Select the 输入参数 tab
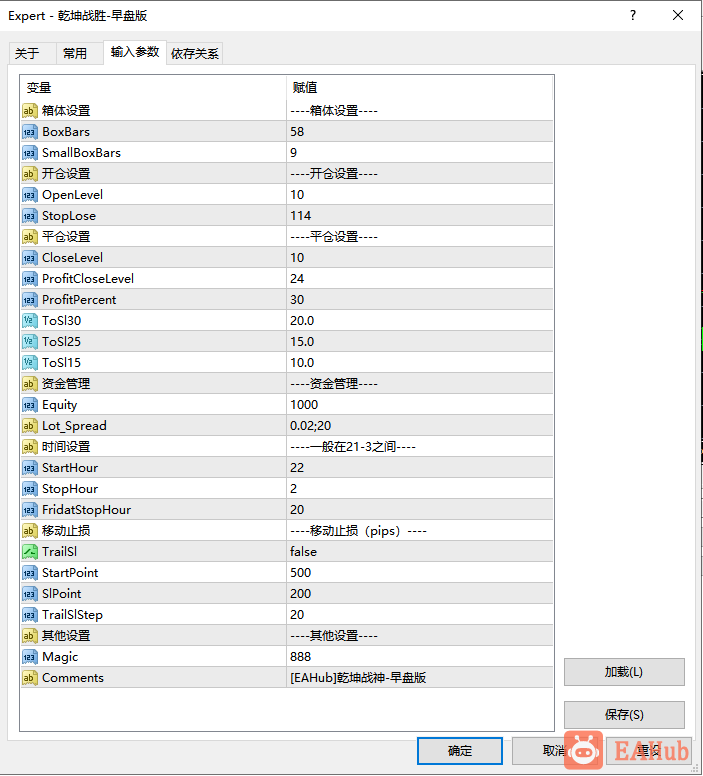 135,52
